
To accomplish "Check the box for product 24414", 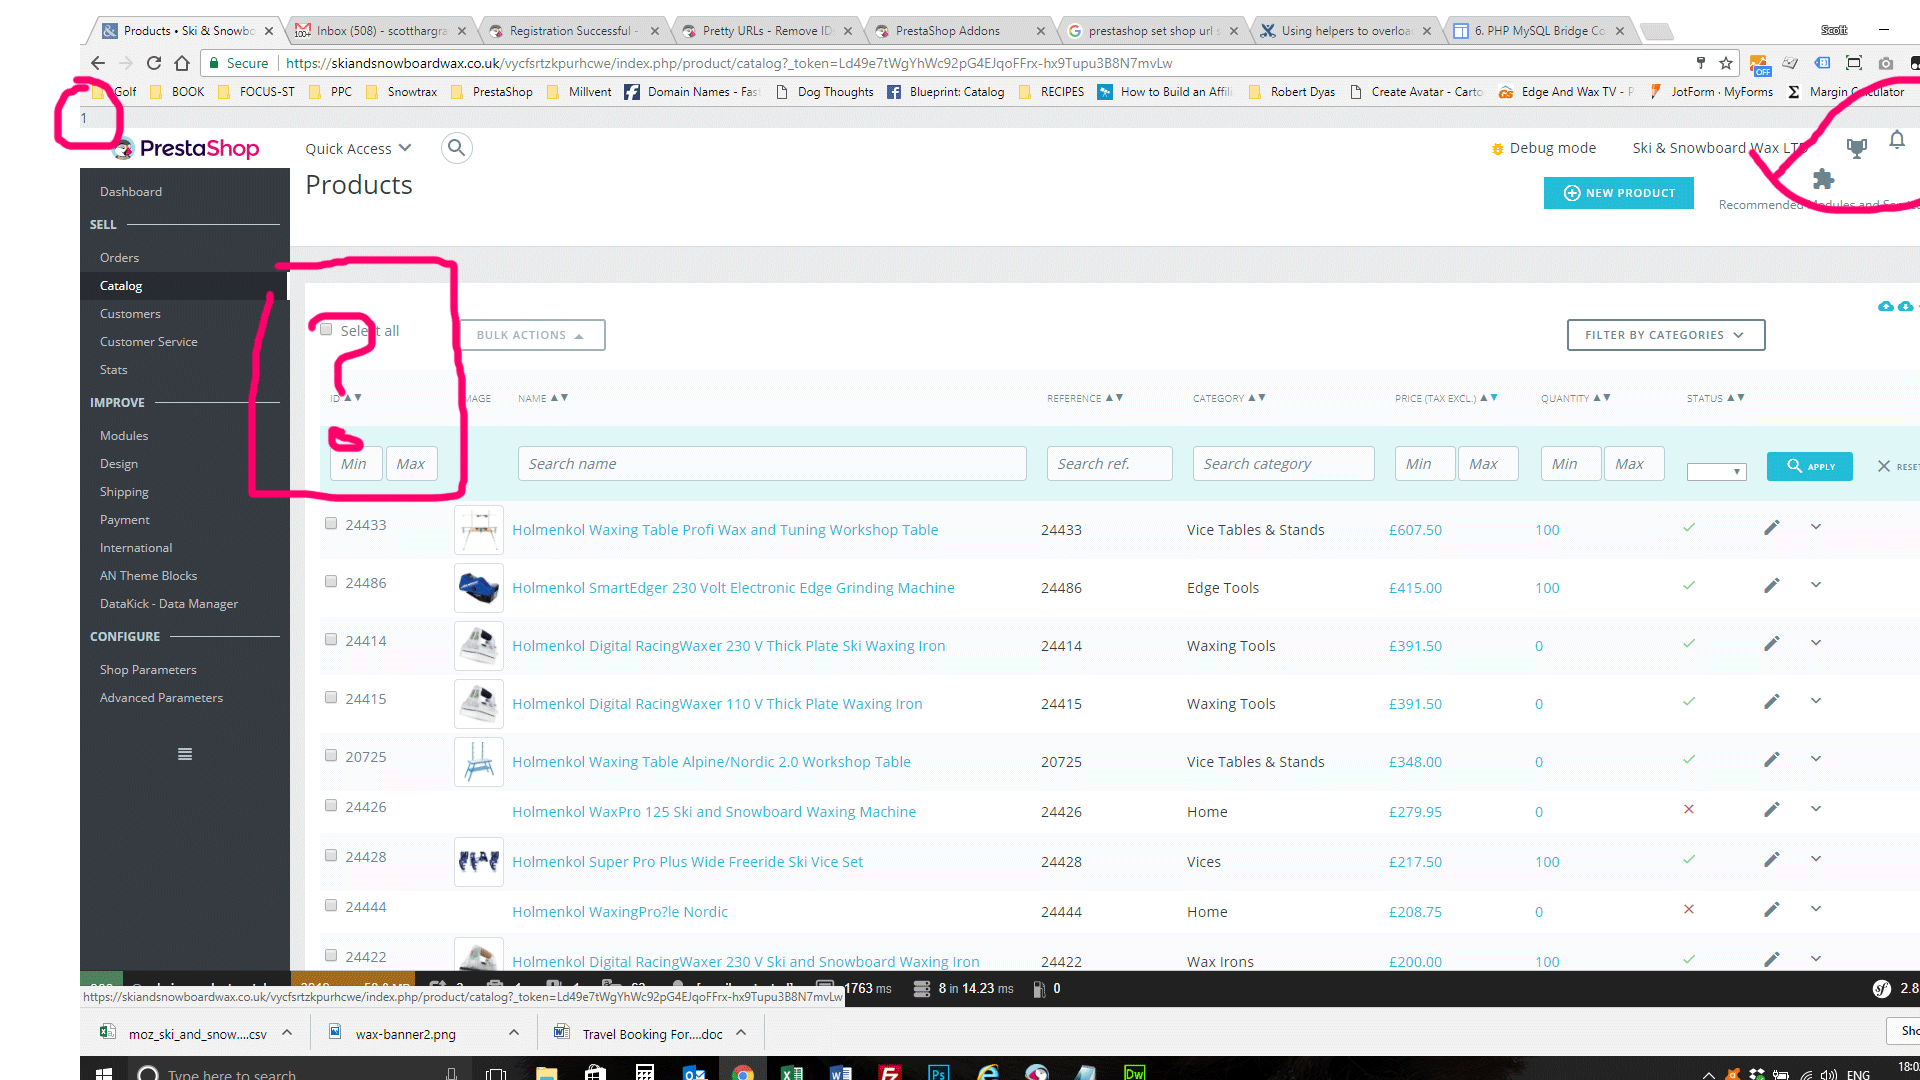I will (x=331, y=640).
